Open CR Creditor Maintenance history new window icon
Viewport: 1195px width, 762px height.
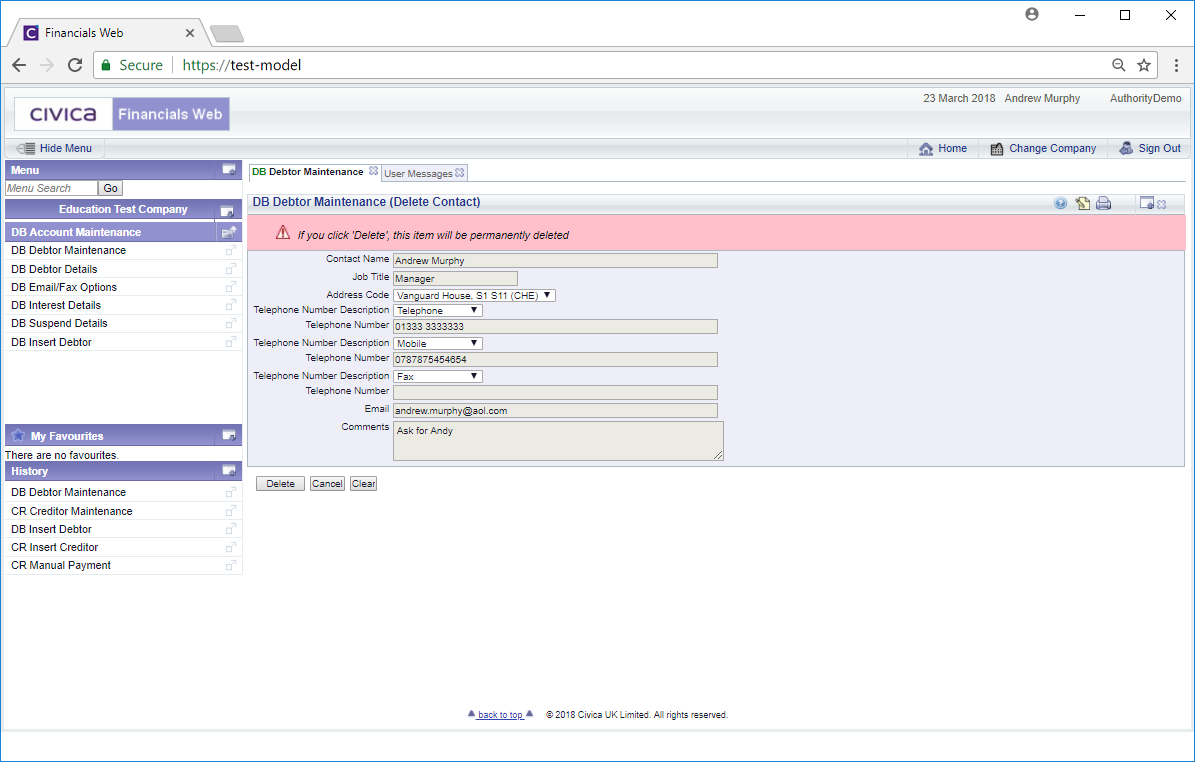pos(230,511)
